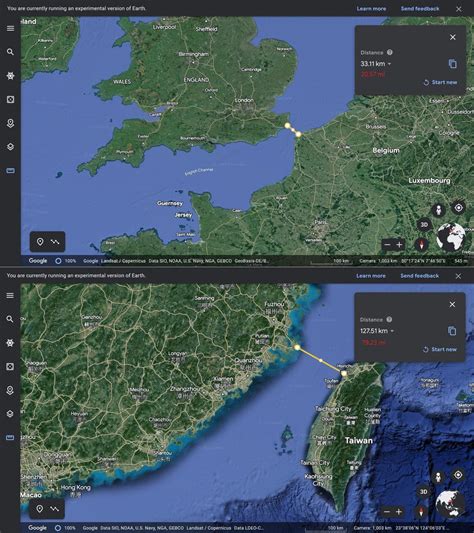Open search in the top Earth window
The width and height of the screenshot is (474, 533).
pyautogui.click(x=11, y=52)
